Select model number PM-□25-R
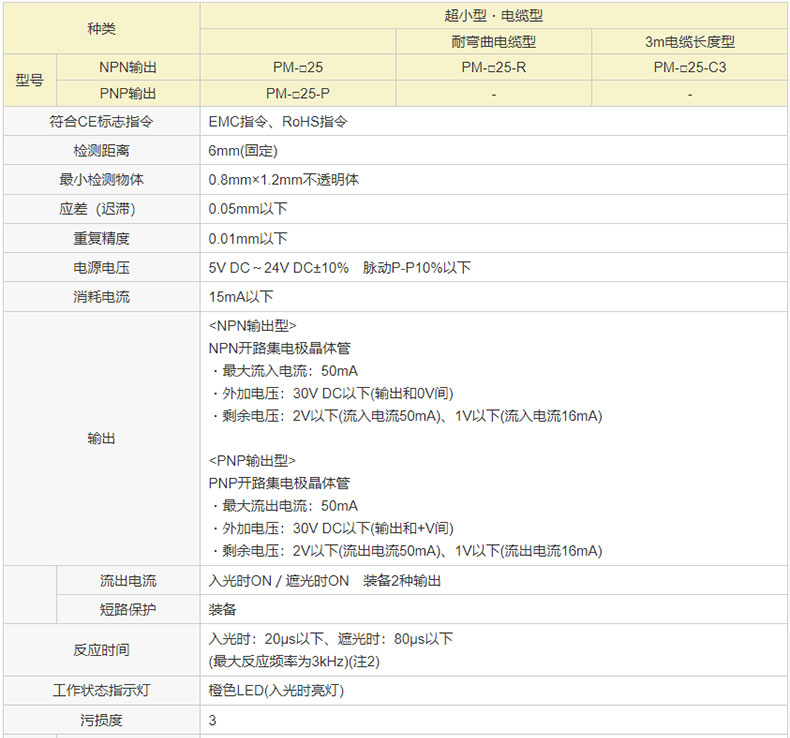The height and width of the screenshot is (738, 790). [x=494, y=68]
